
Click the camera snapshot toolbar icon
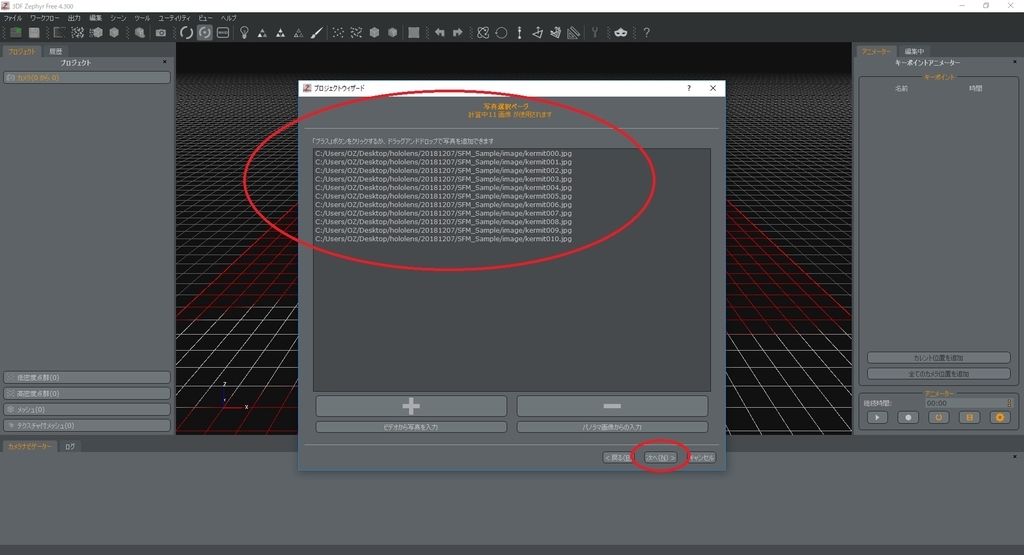pyautogui.click(x=161, y=33)
